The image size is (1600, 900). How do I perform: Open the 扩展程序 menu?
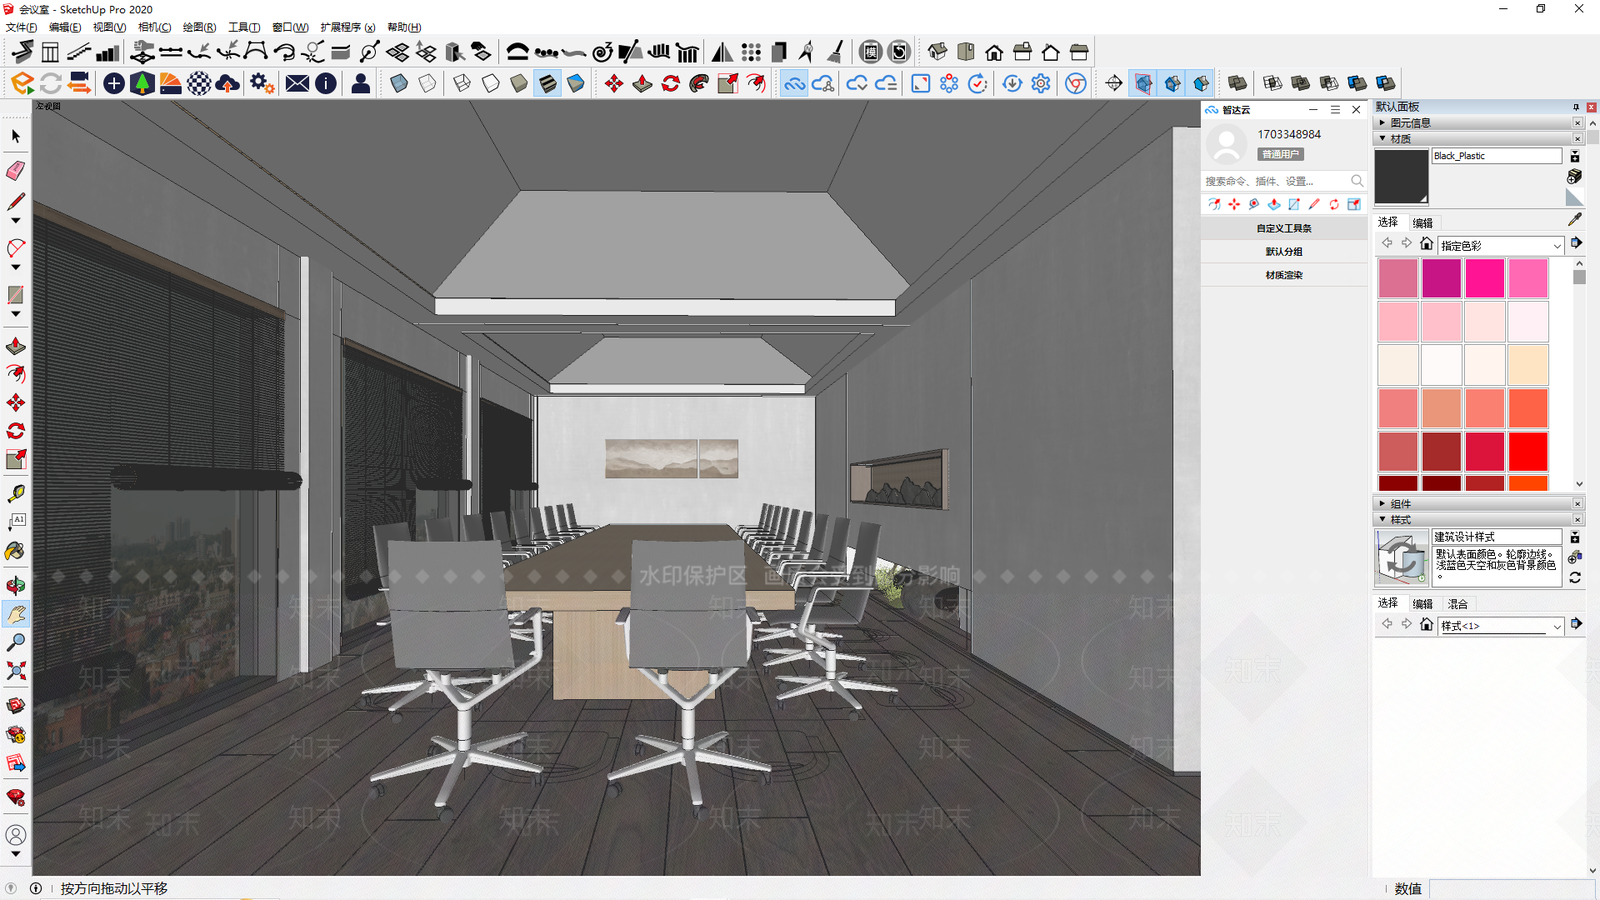347,27
